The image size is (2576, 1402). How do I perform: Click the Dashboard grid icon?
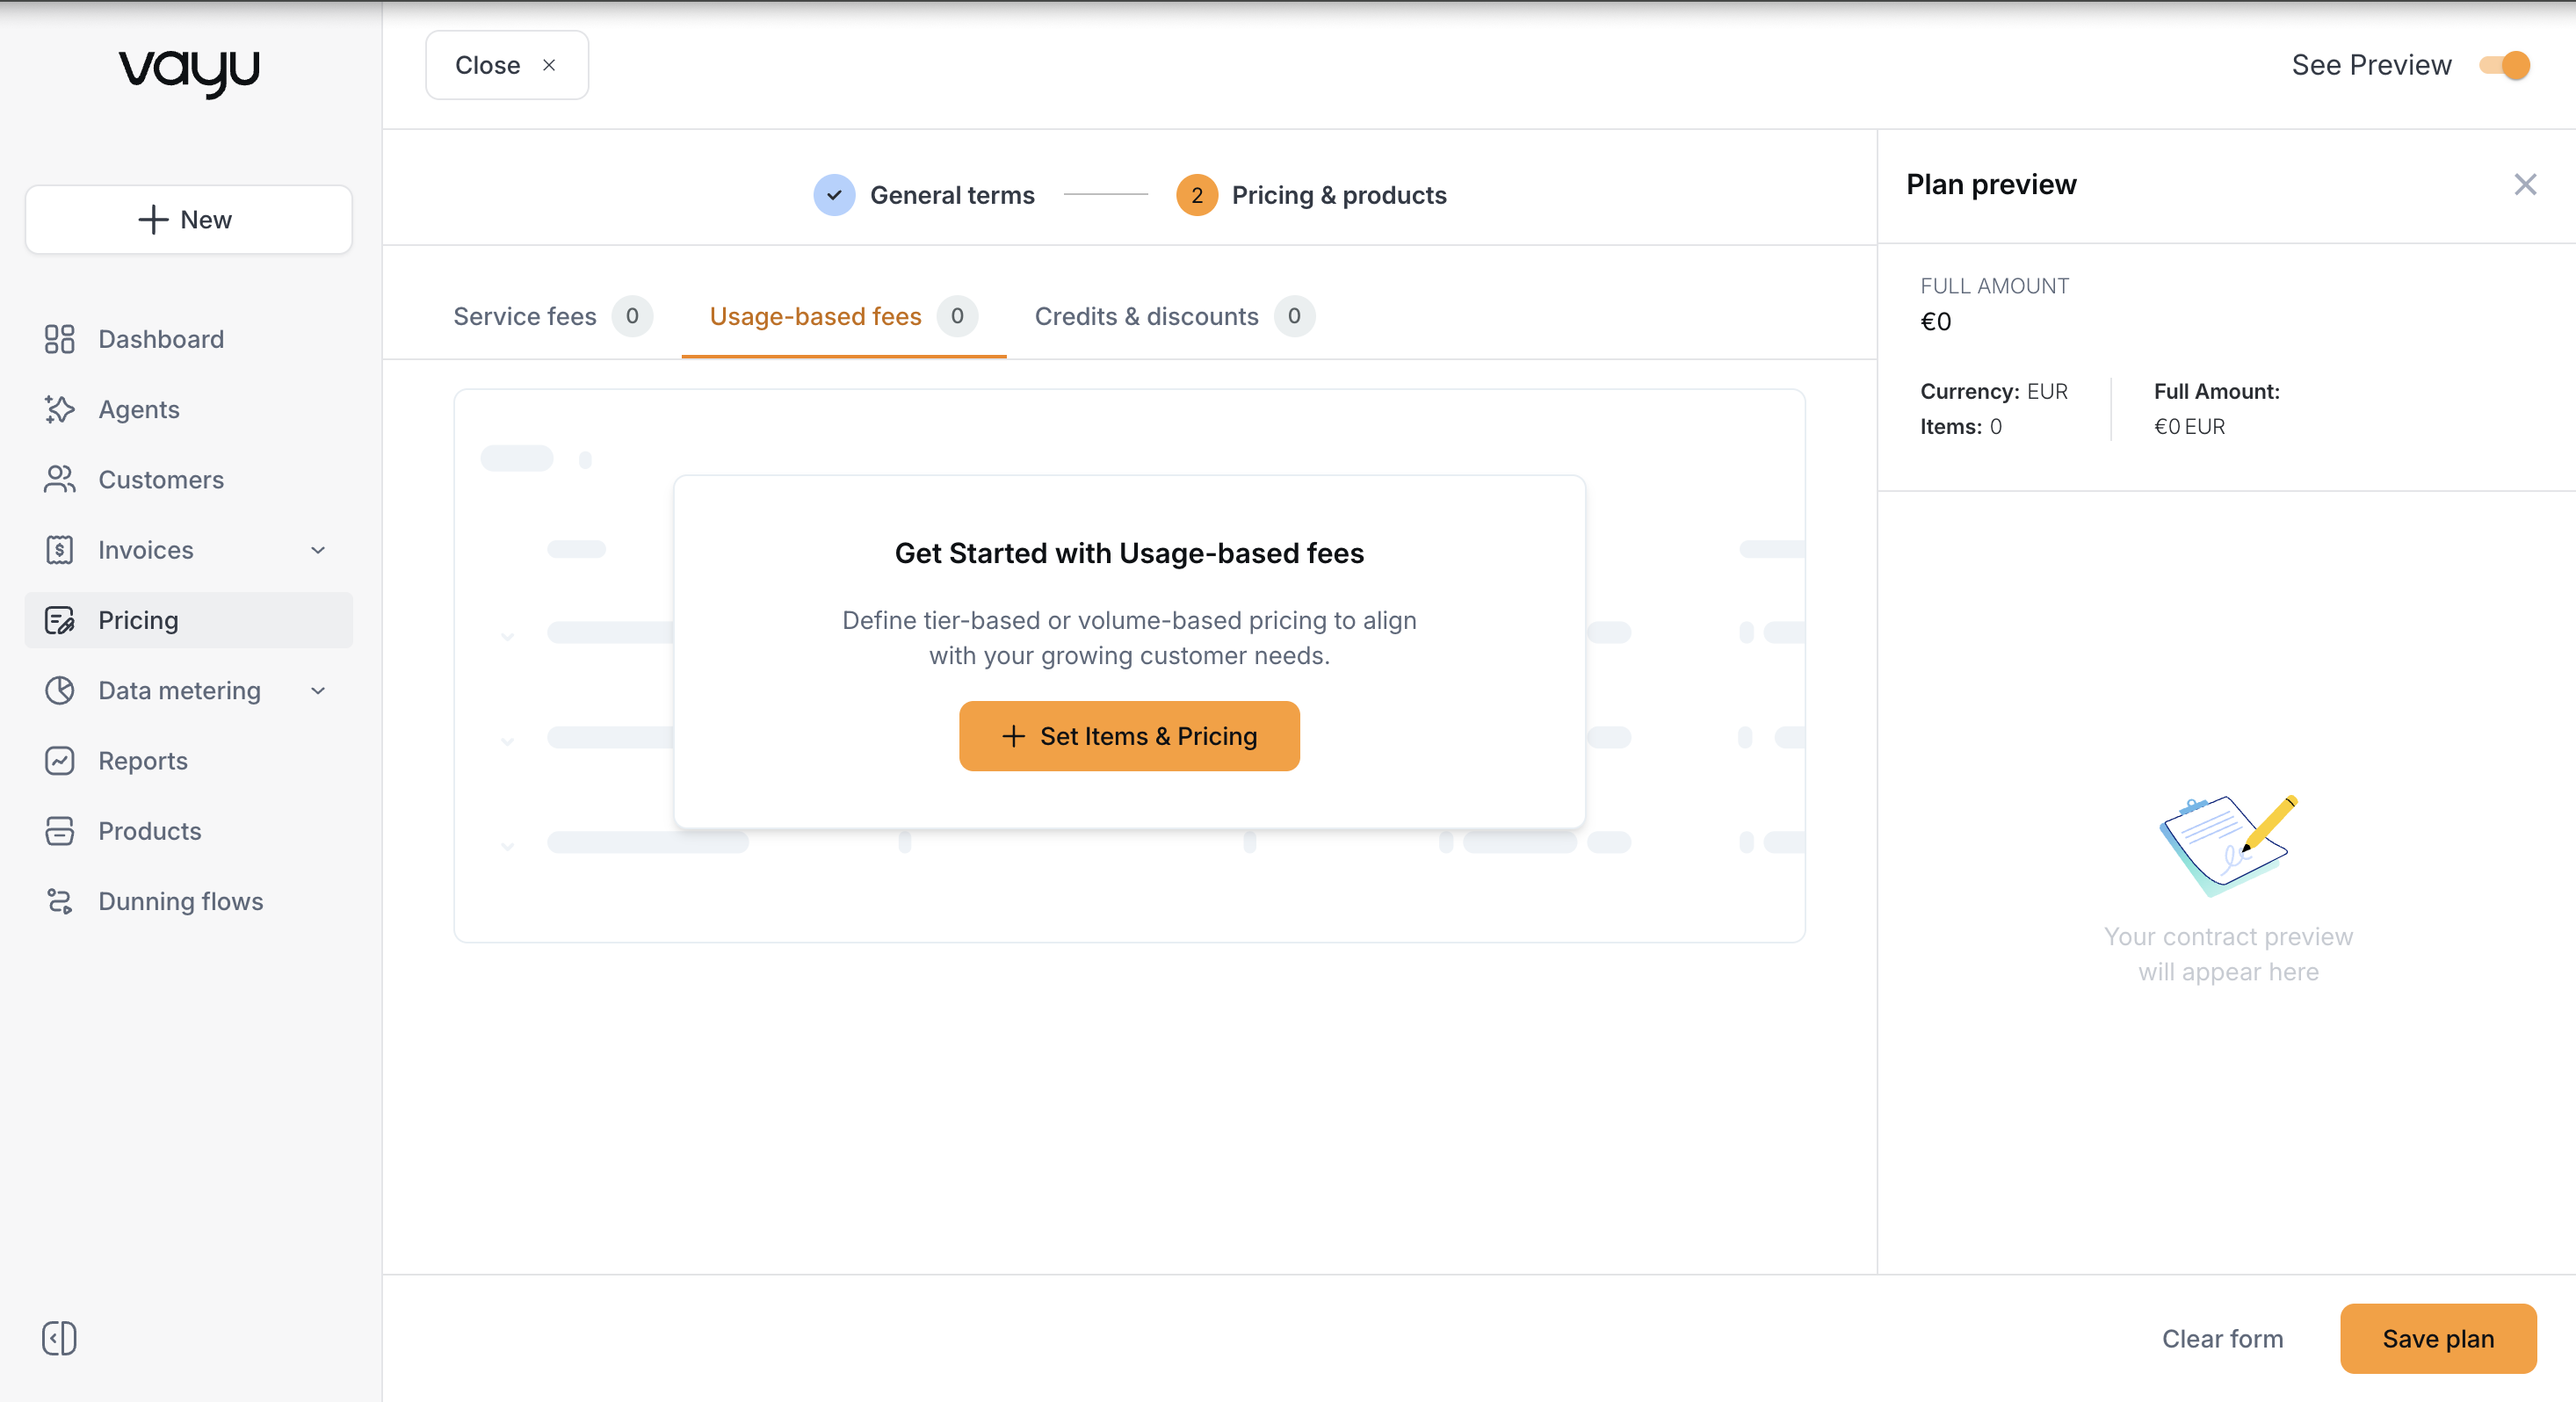(59, 339)
